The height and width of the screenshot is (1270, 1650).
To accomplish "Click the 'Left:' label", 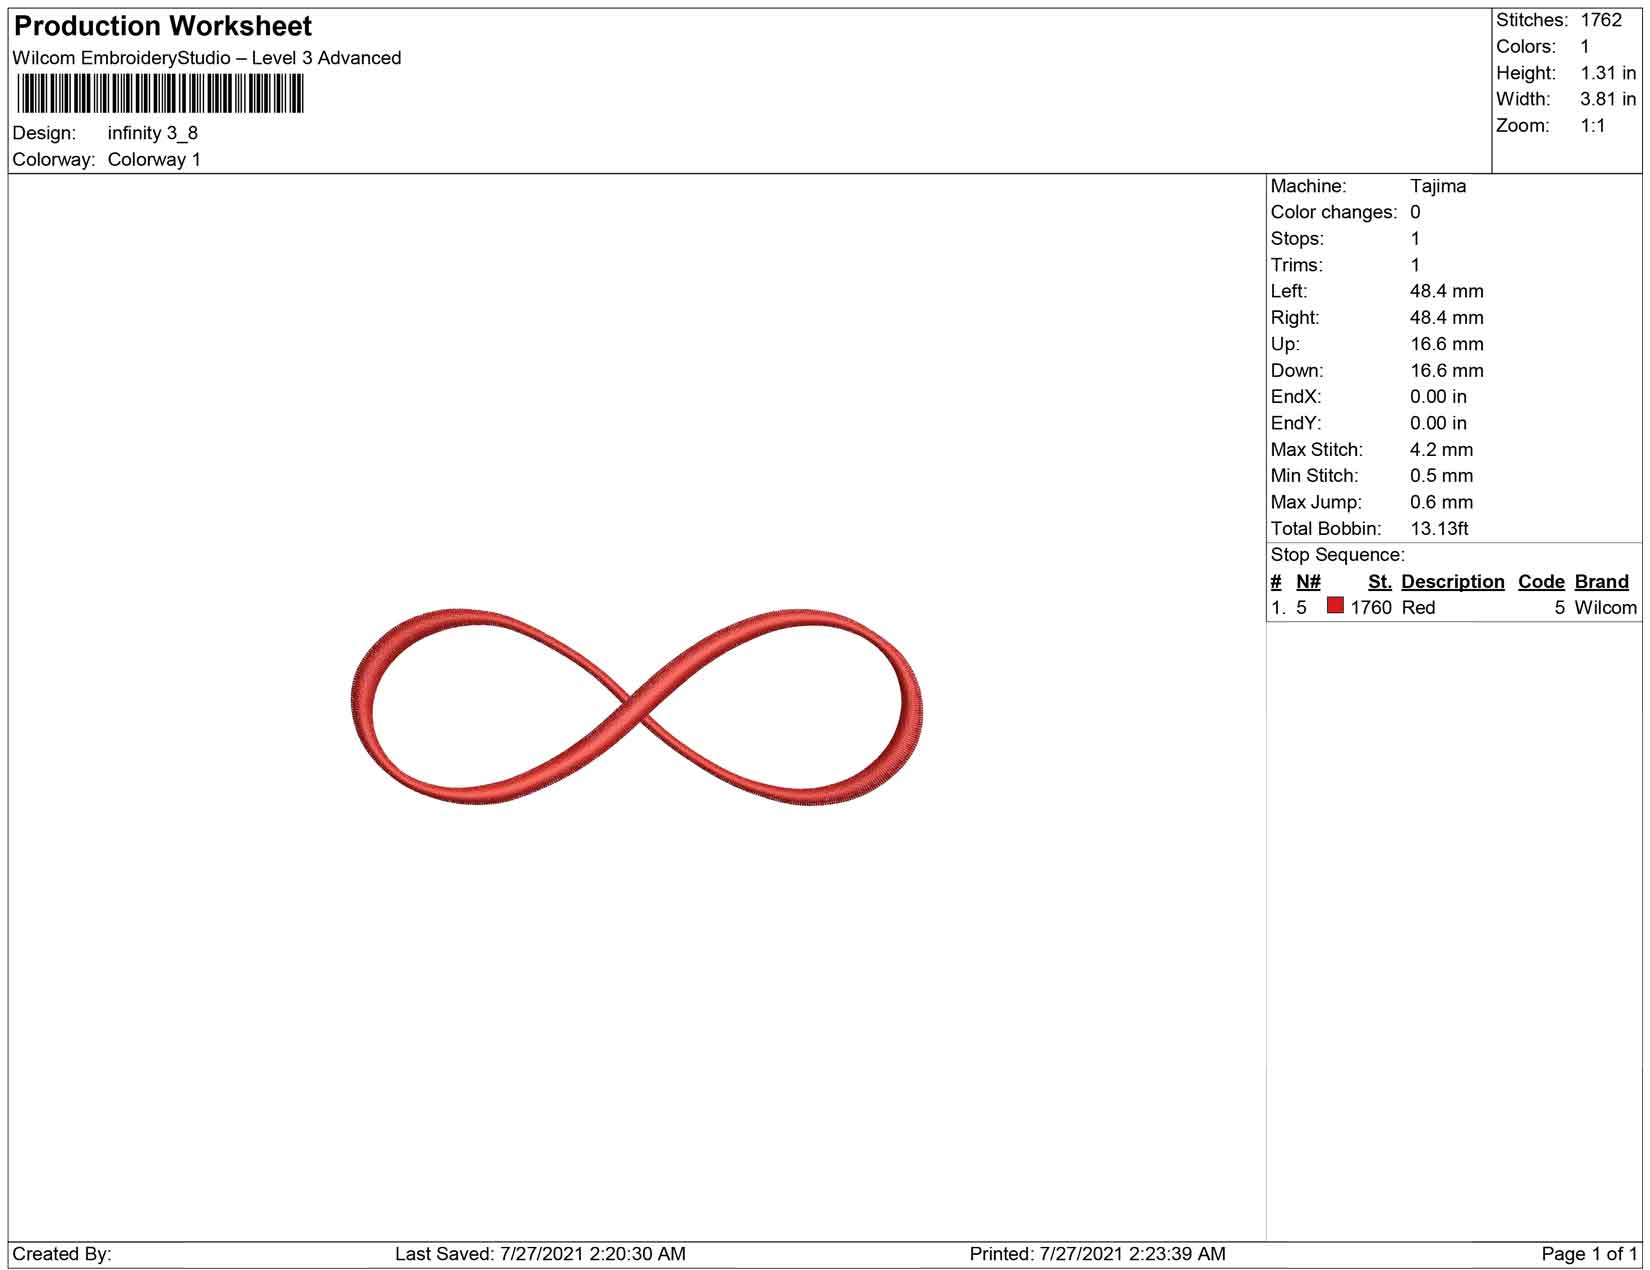I will pos(1289,291).
